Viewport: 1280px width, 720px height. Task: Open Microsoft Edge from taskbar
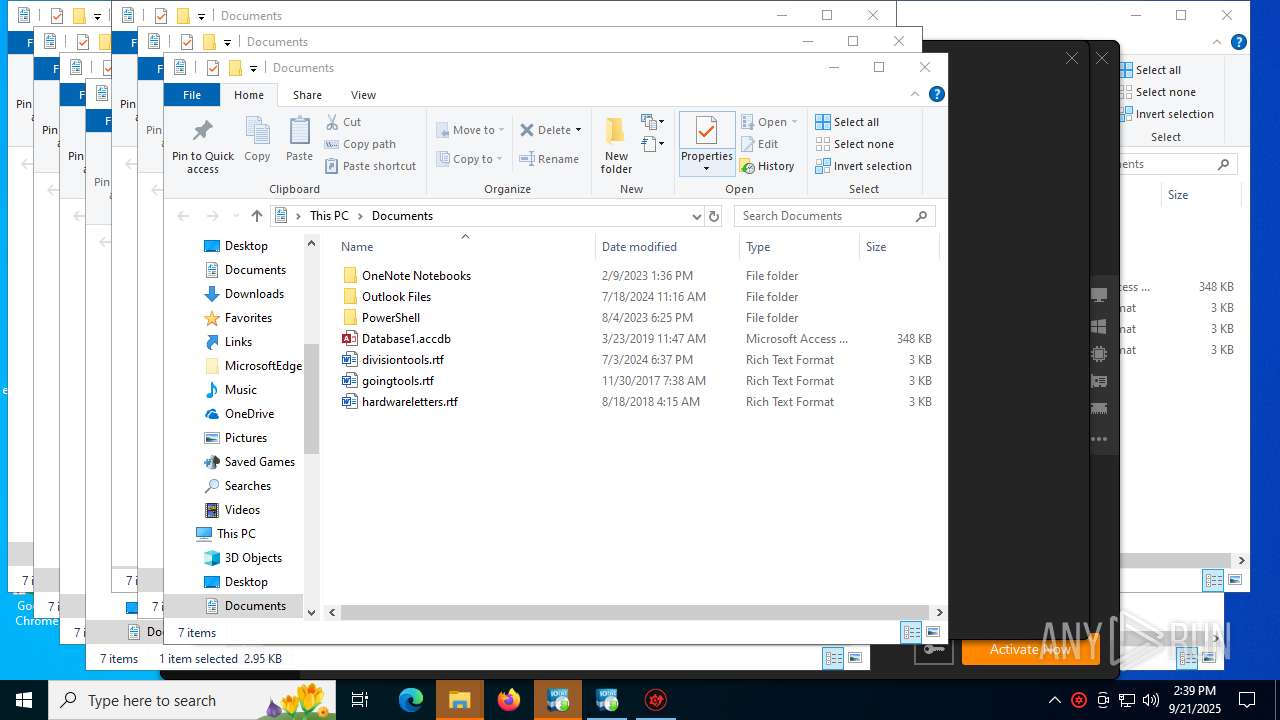point(411,700)
